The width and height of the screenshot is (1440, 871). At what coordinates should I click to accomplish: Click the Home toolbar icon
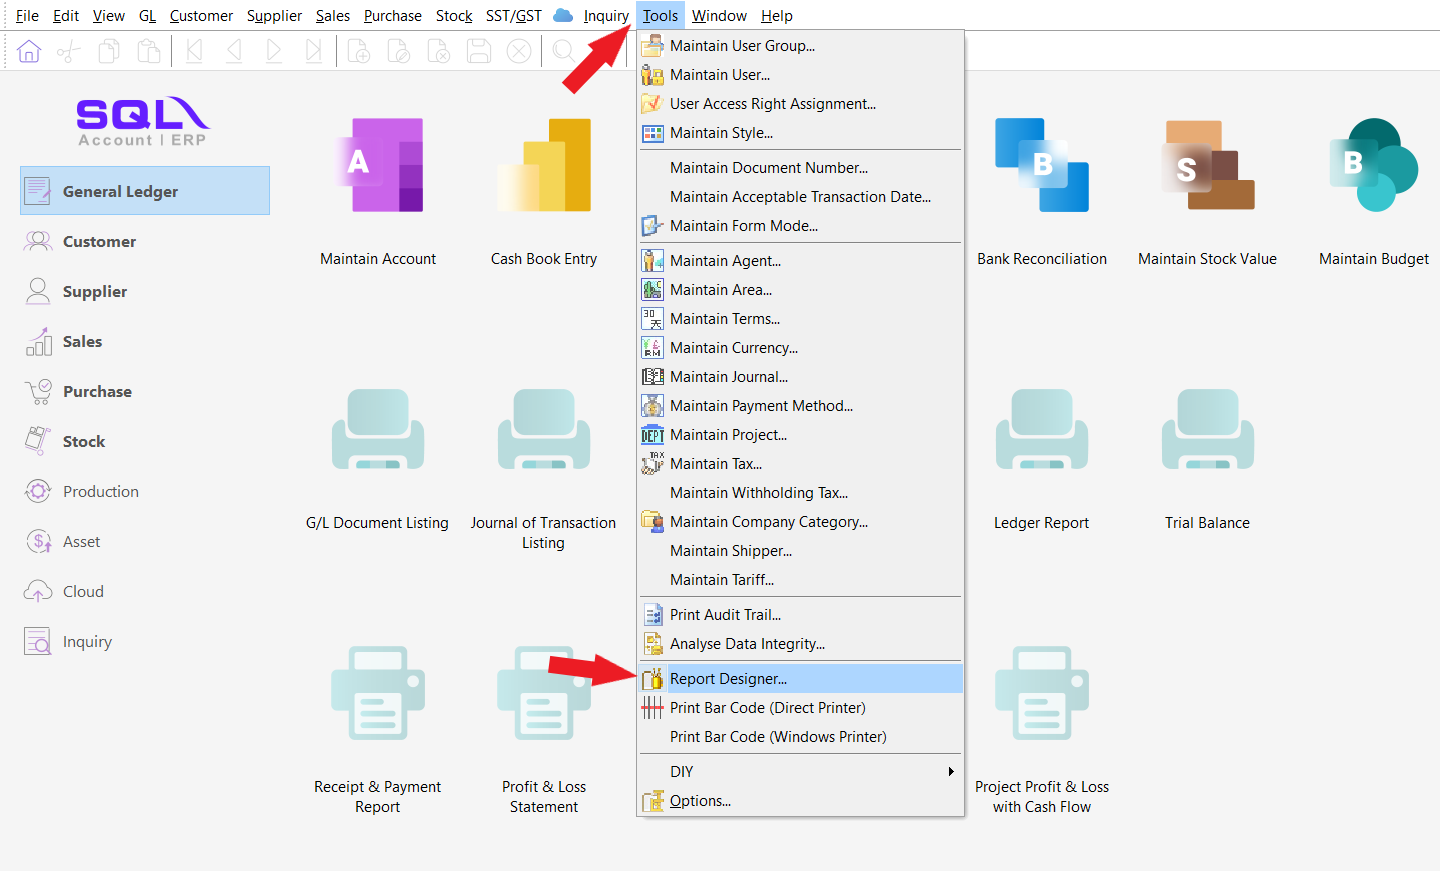(29, 51)
